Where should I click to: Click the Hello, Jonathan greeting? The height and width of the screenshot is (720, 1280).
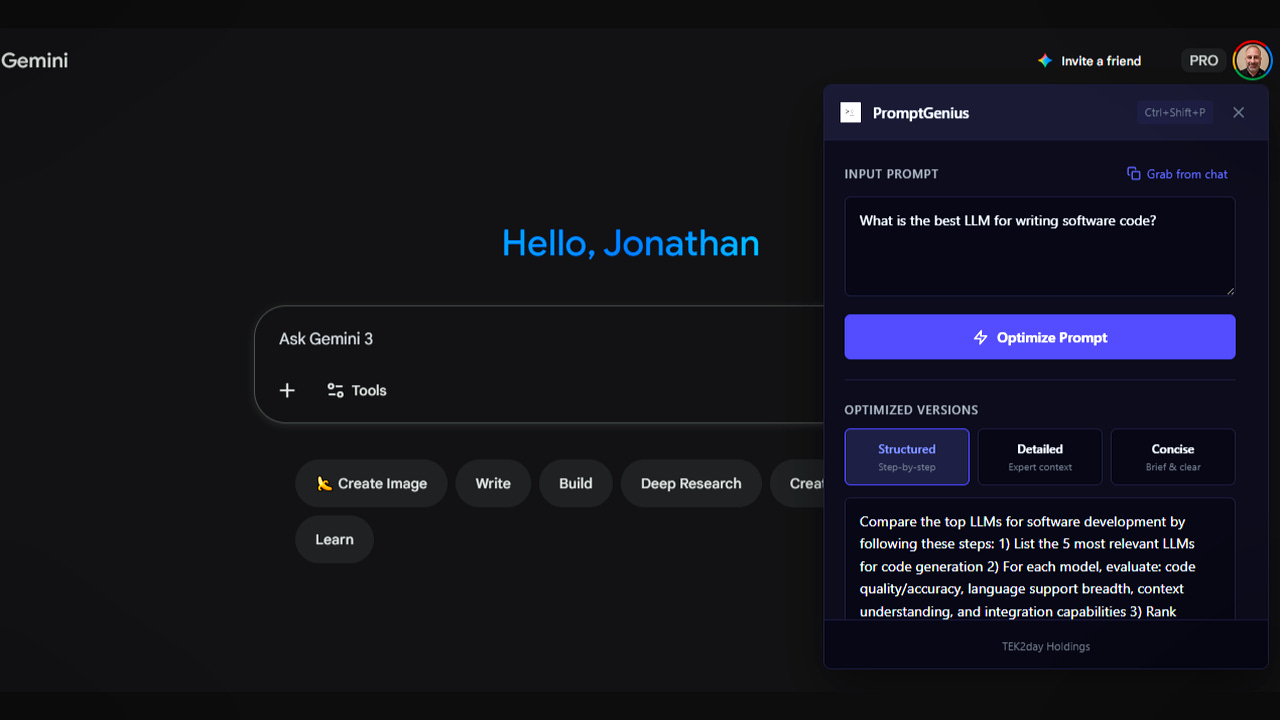pos(630,243)
